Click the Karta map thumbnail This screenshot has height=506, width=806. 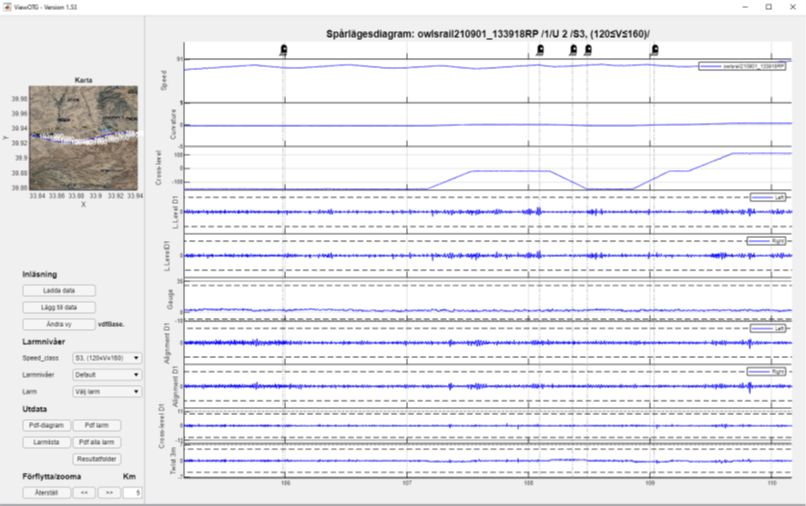pos(87,137)
